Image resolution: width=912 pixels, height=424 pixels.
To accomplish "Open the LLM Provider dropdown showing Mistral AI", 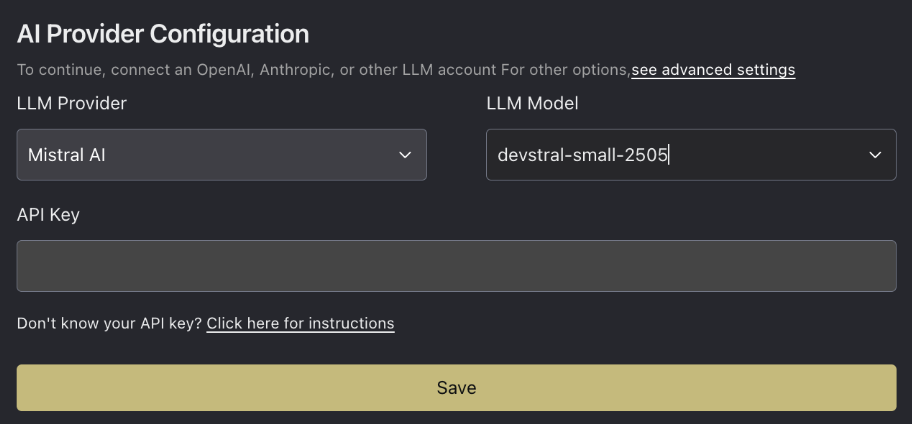I will [221, 155].
